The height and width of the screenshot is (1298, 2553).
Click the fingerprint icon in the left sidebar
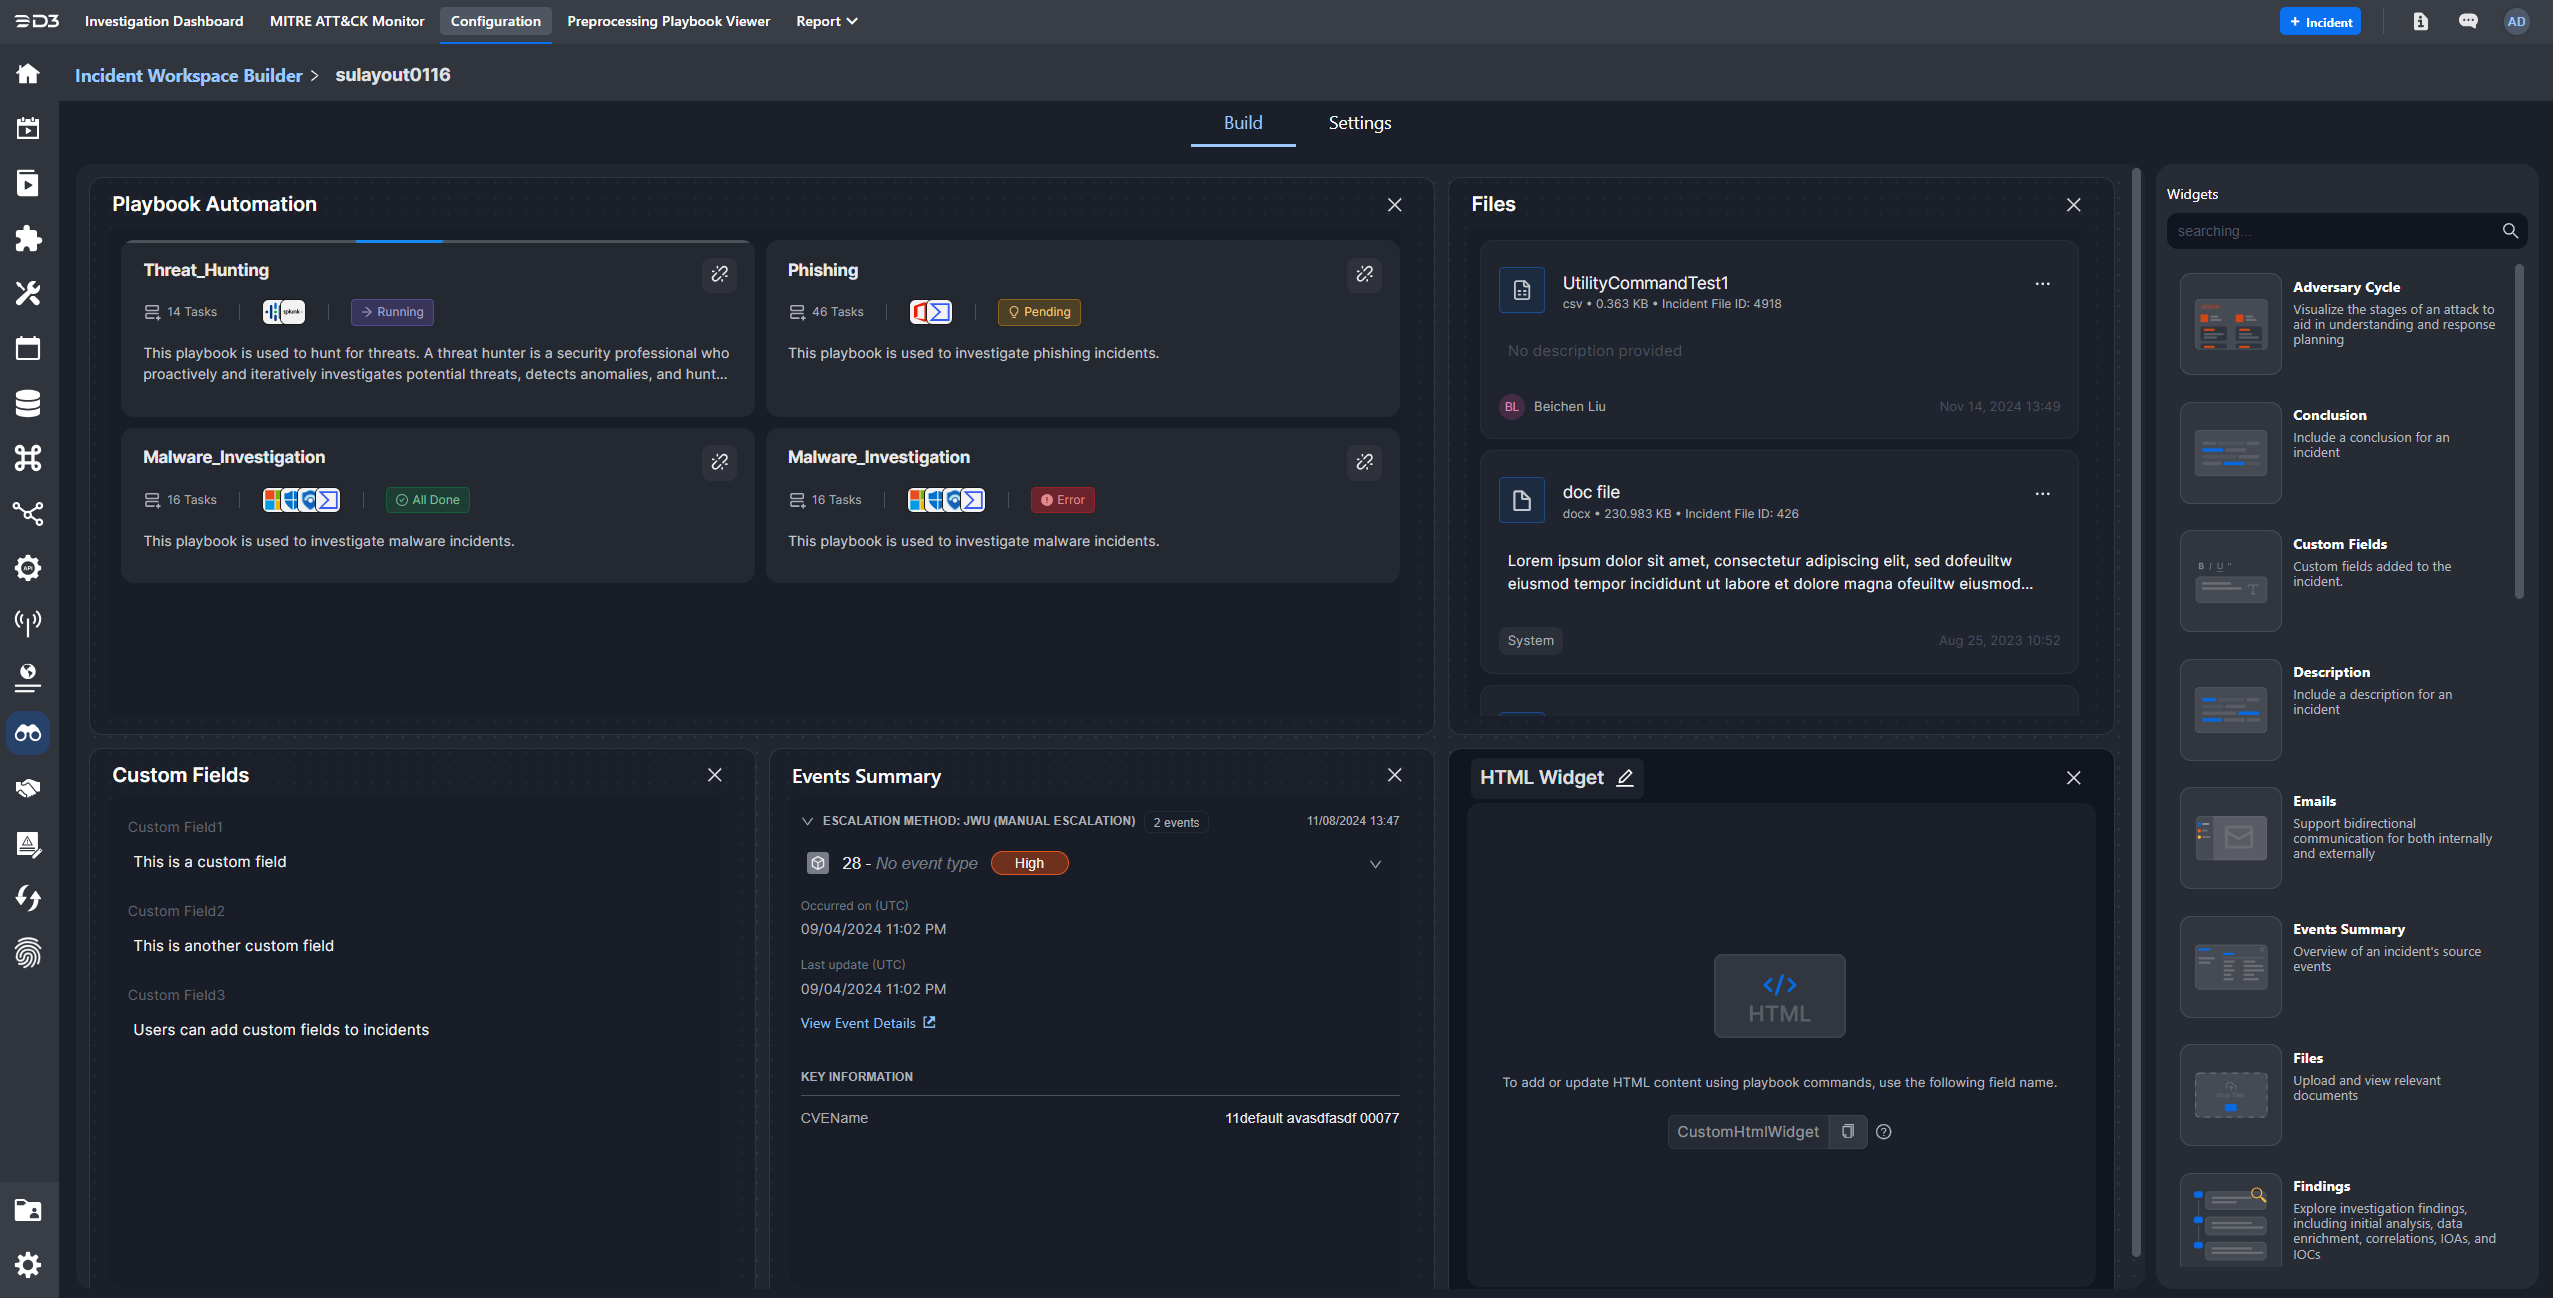[28, 952]
